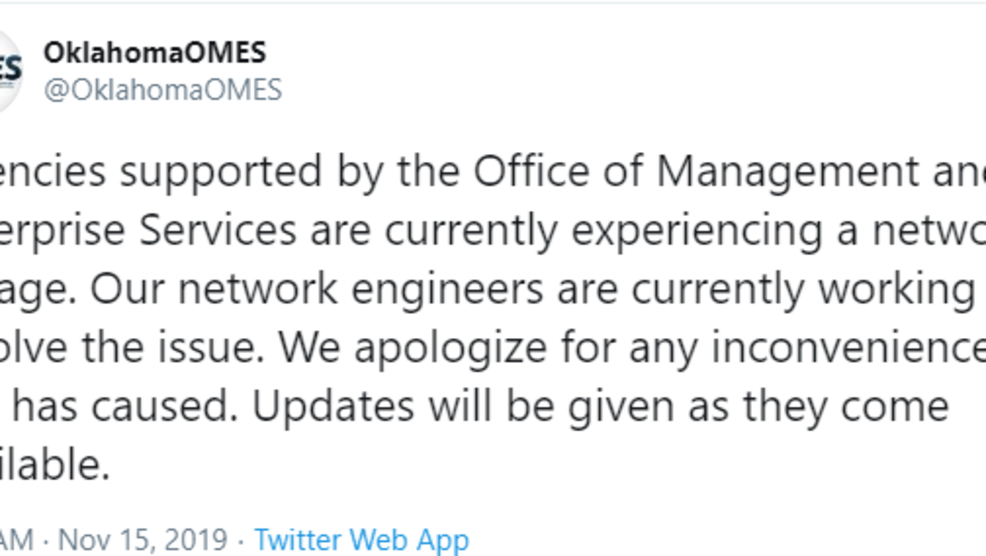986x556 pixels.
Task: Open the Twitter Web App source link
Action: click(361, 540)
